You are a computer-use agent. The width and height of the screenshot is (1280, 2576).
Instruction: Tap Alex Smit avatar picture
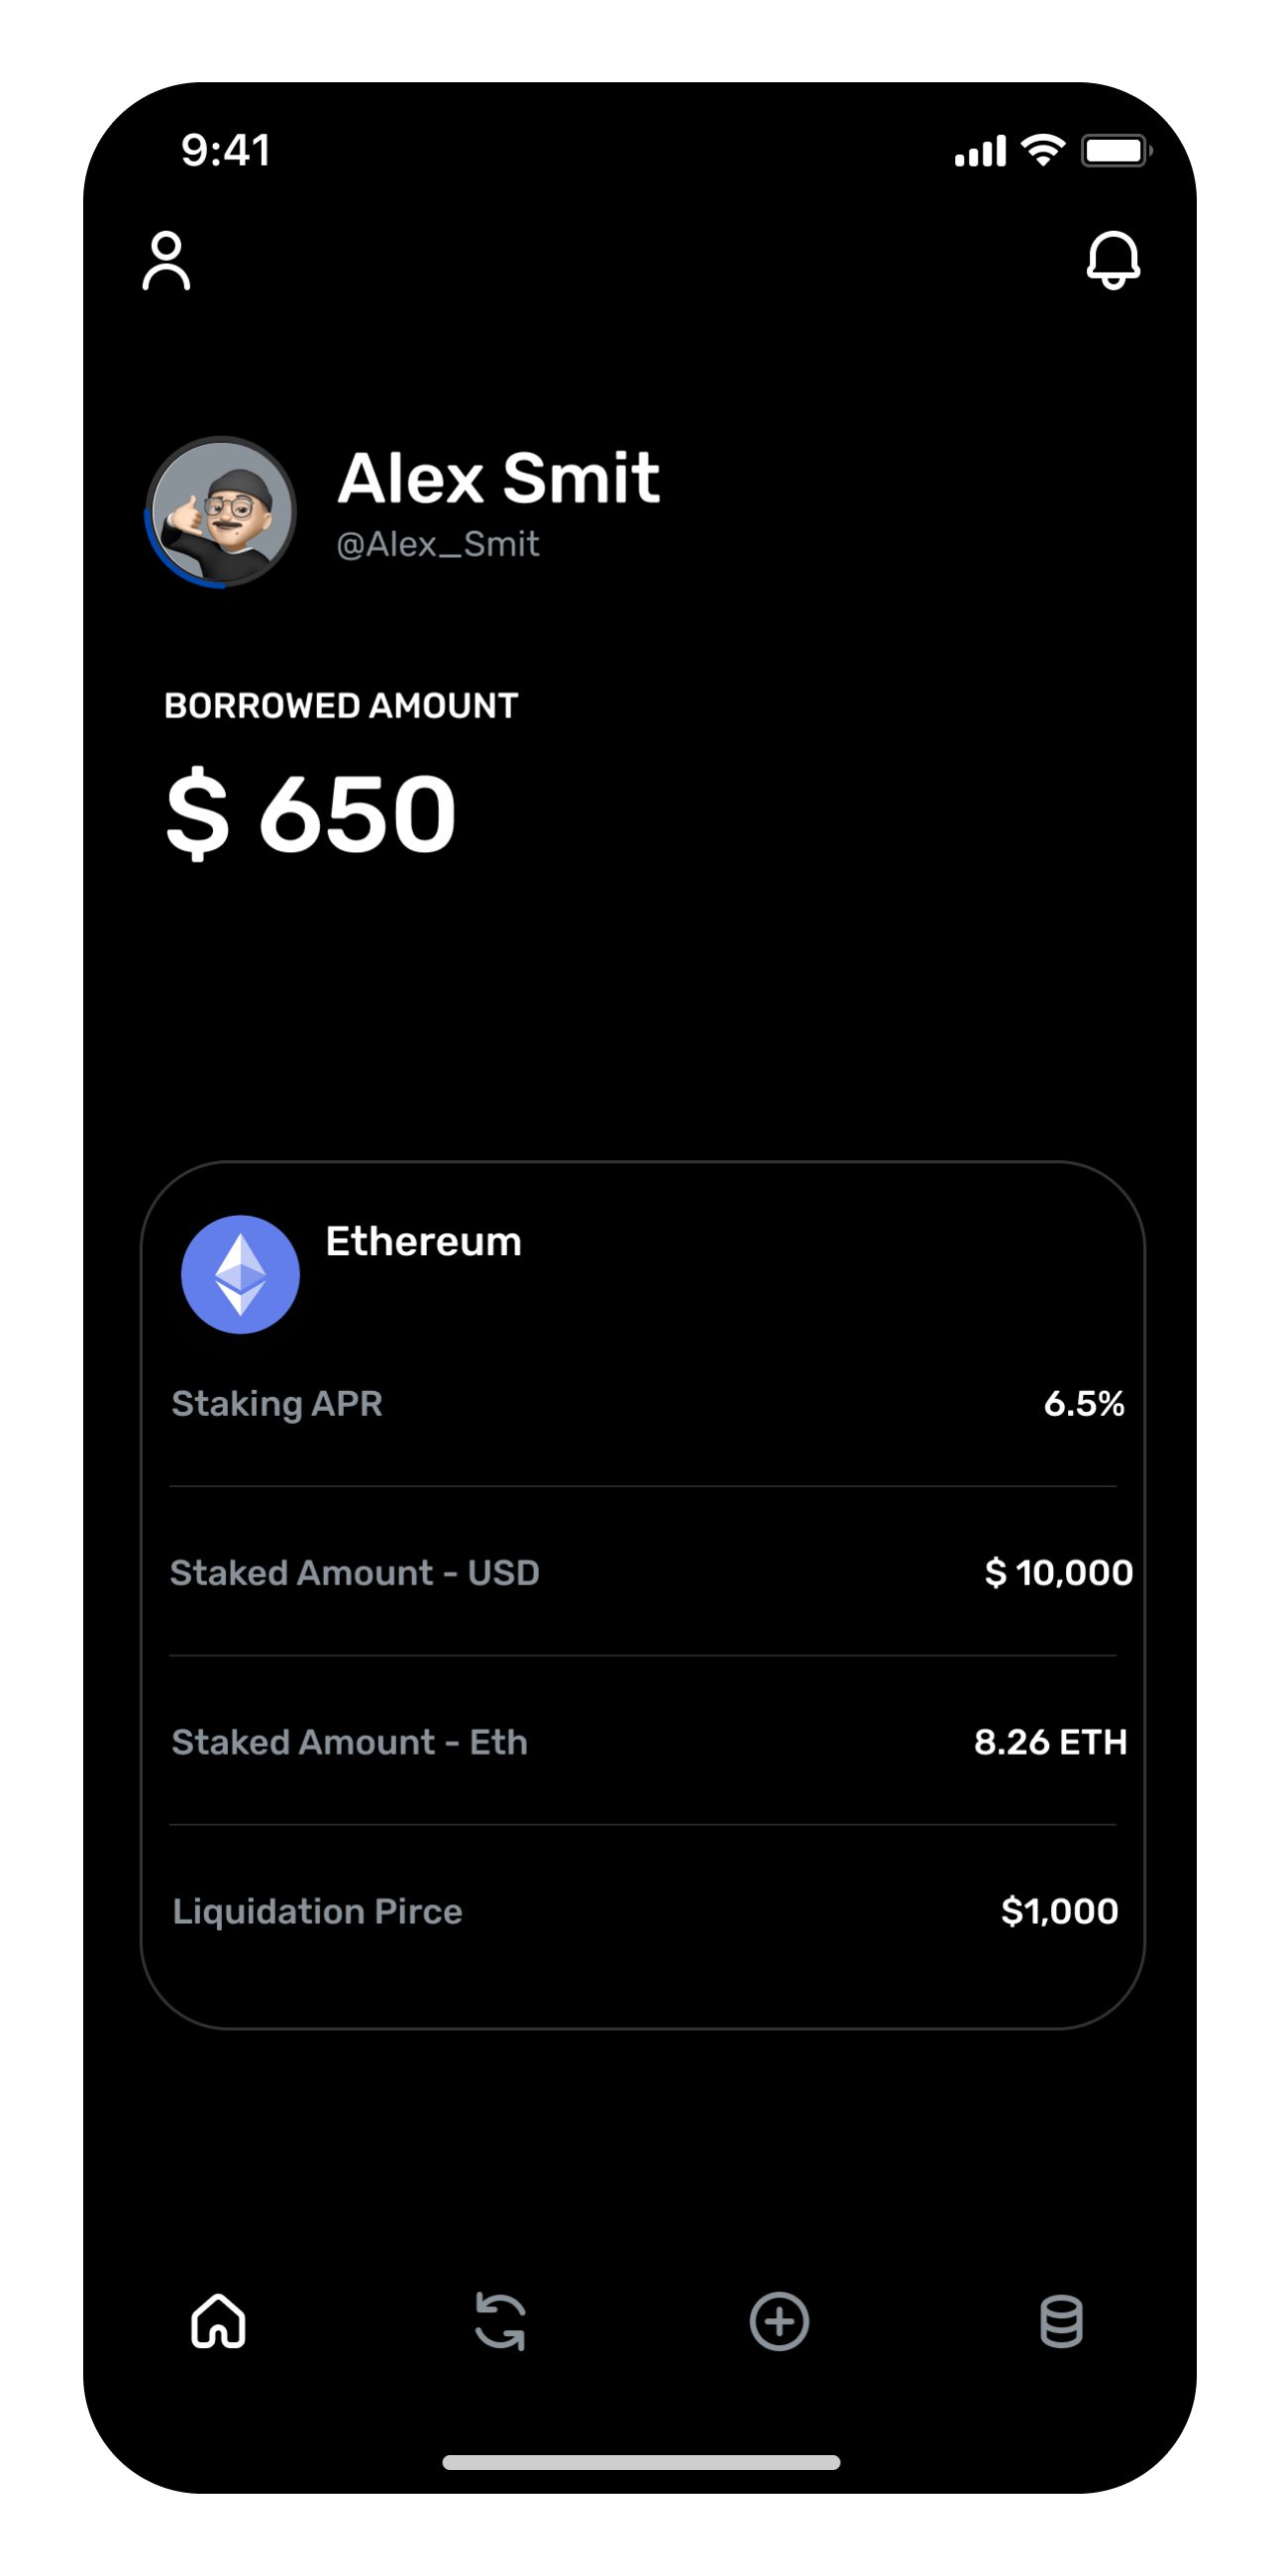pyautogui.click(x=221, y=511)
